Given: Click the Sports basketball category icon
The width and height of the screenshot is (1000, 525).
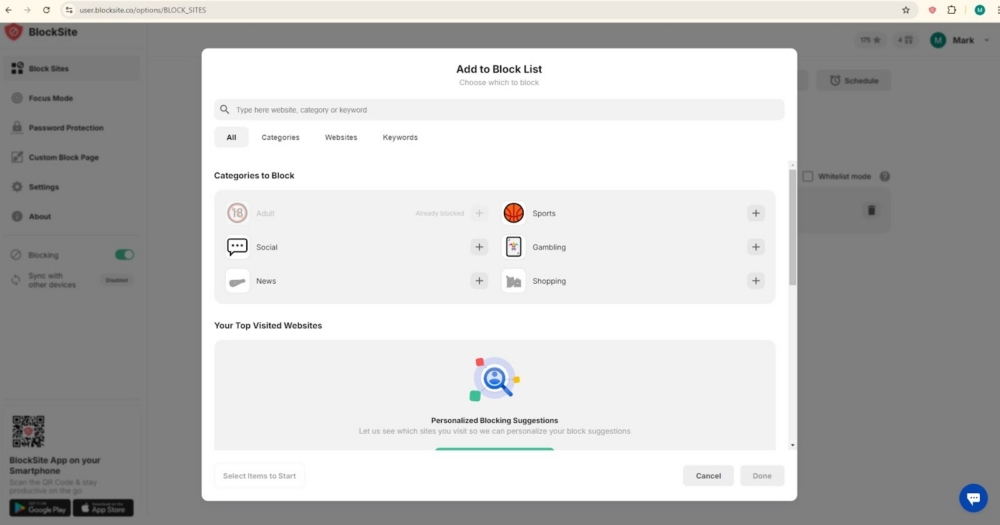Looking at the screenshot, I should pos(513,213).
